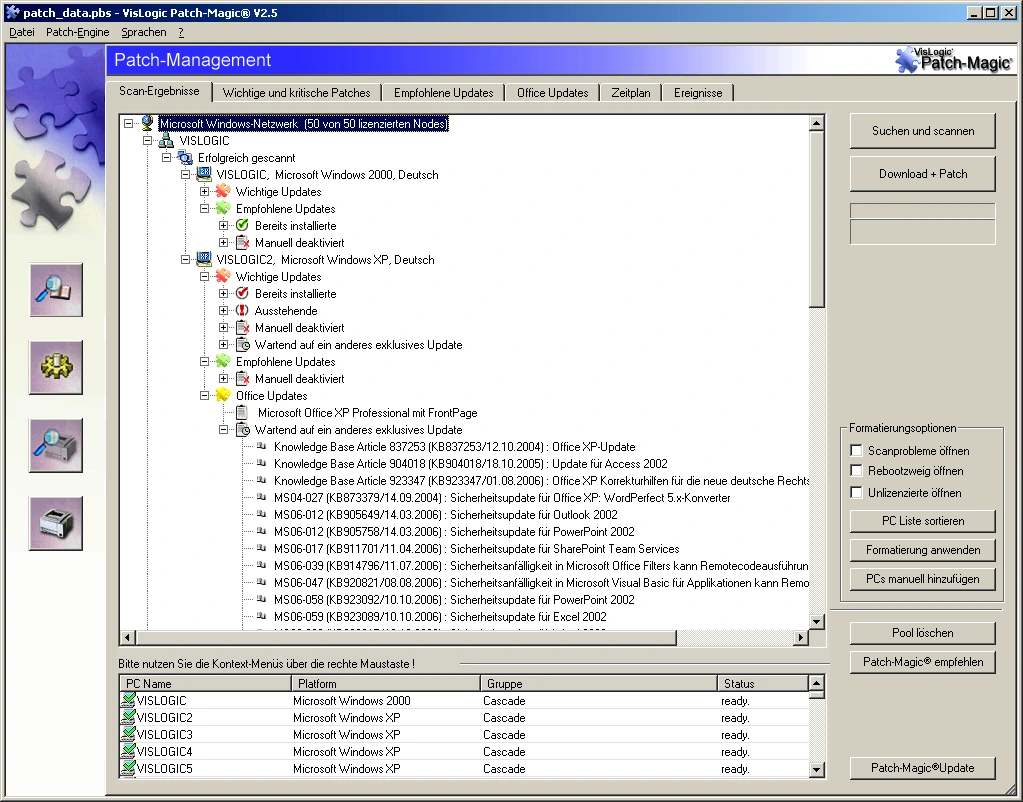Switch to the Office Updates tab
Viewport: 1023px width, 802px height.
pyautogui.click(x=553, y=93)
